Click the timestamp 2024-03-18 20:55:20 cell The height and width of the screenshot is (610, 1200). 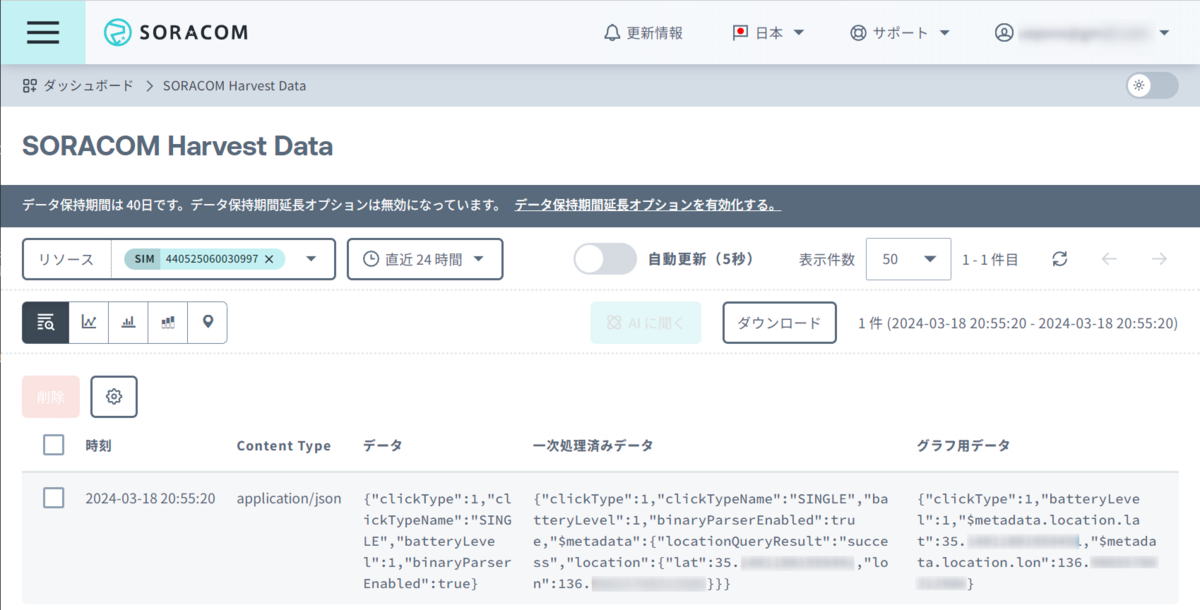click(150, 498)
